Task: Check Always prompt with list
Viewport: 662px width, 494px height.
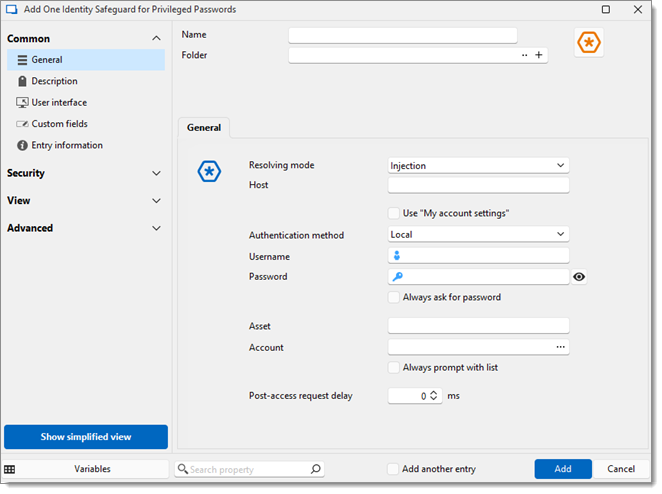Action: pyautogui.click(x=393, y=368)
